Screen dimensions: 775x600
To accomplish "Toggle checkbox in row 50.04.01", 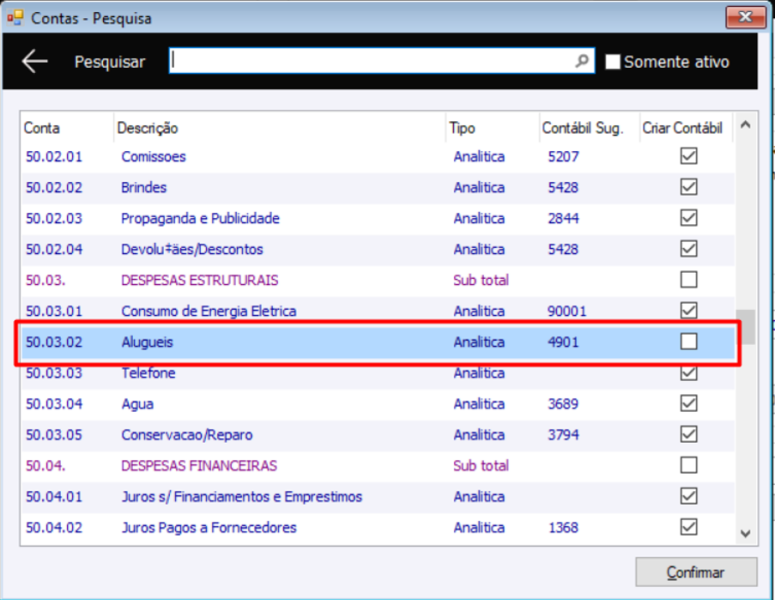I will tap(689, 496).
